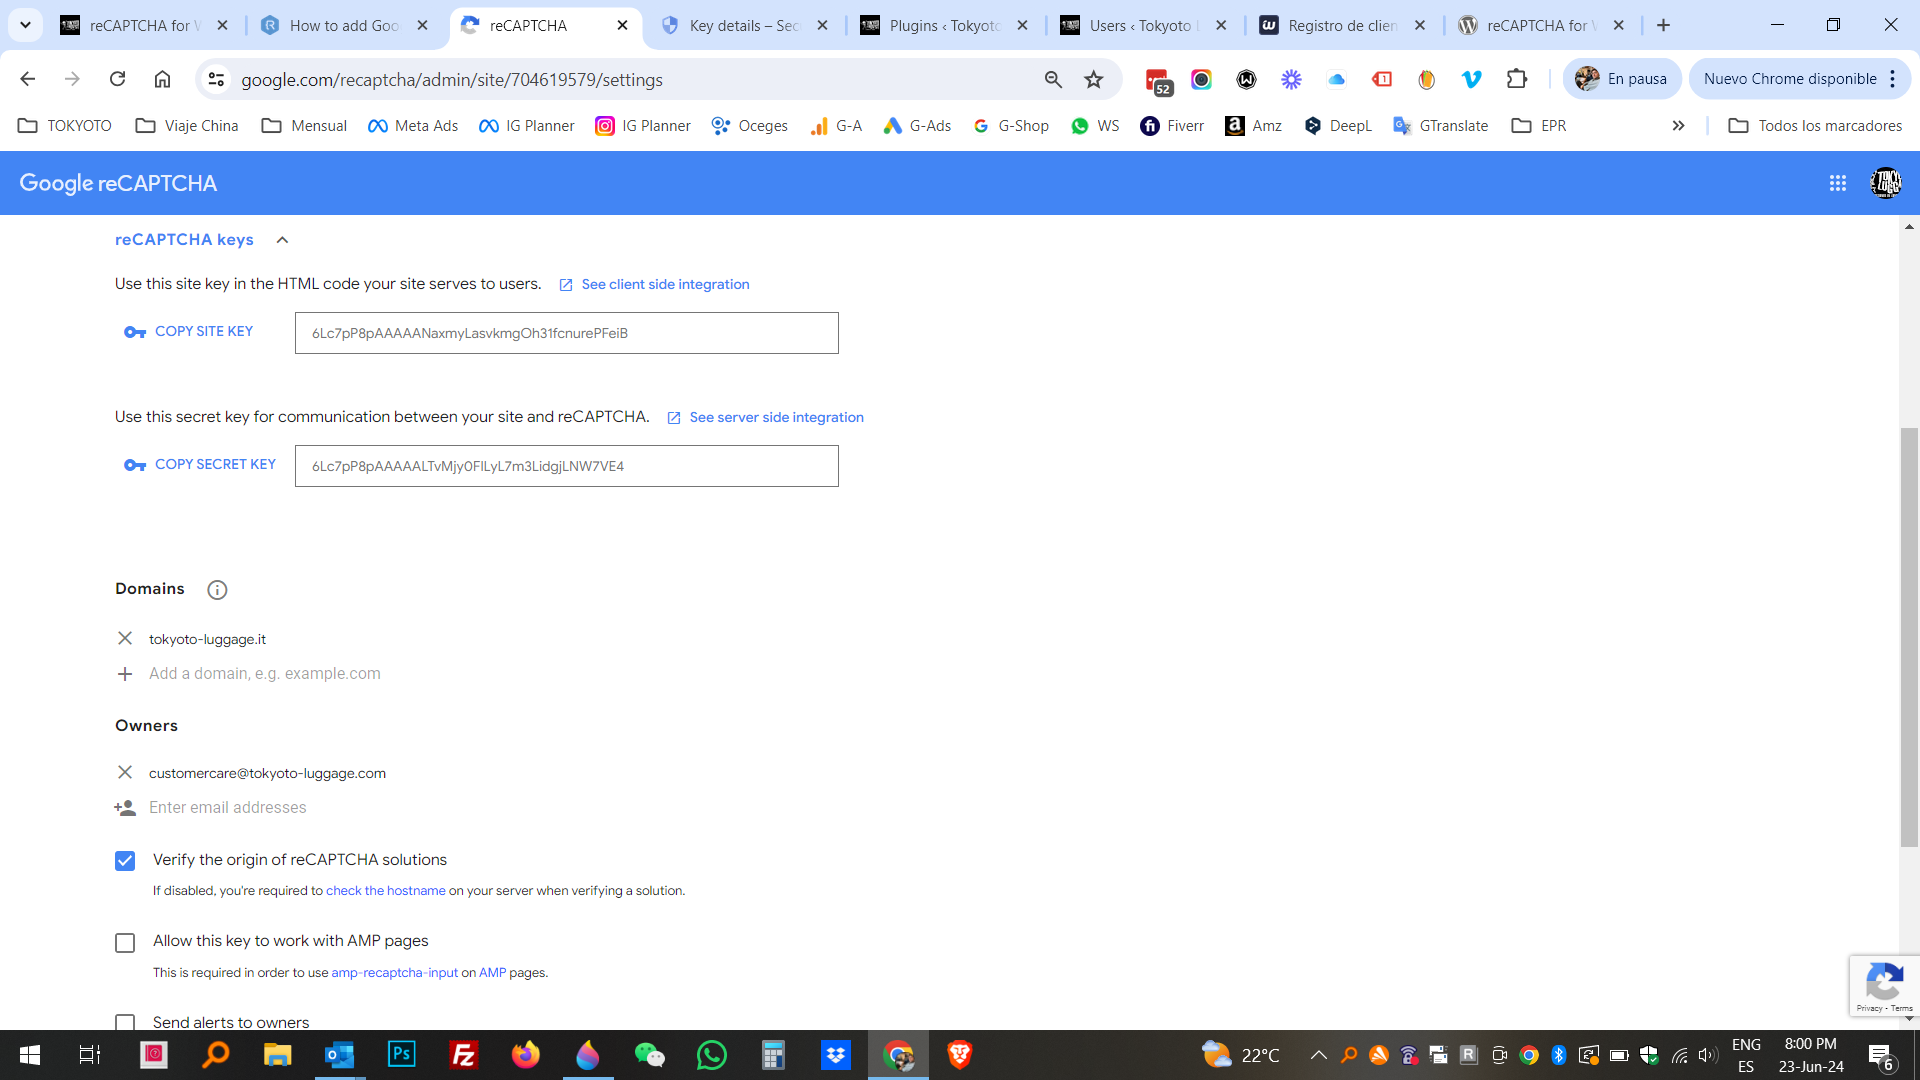The image size is (1920, 1080).
Task: Open the amp-recaptcha-input link
Action: click(395, 973)
